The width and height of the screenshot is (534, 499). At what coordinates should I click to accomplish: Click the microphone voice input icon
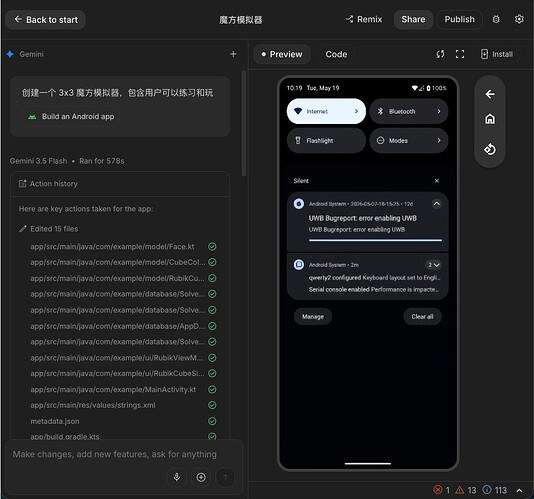pyautogui.click(x=176, y=477)
